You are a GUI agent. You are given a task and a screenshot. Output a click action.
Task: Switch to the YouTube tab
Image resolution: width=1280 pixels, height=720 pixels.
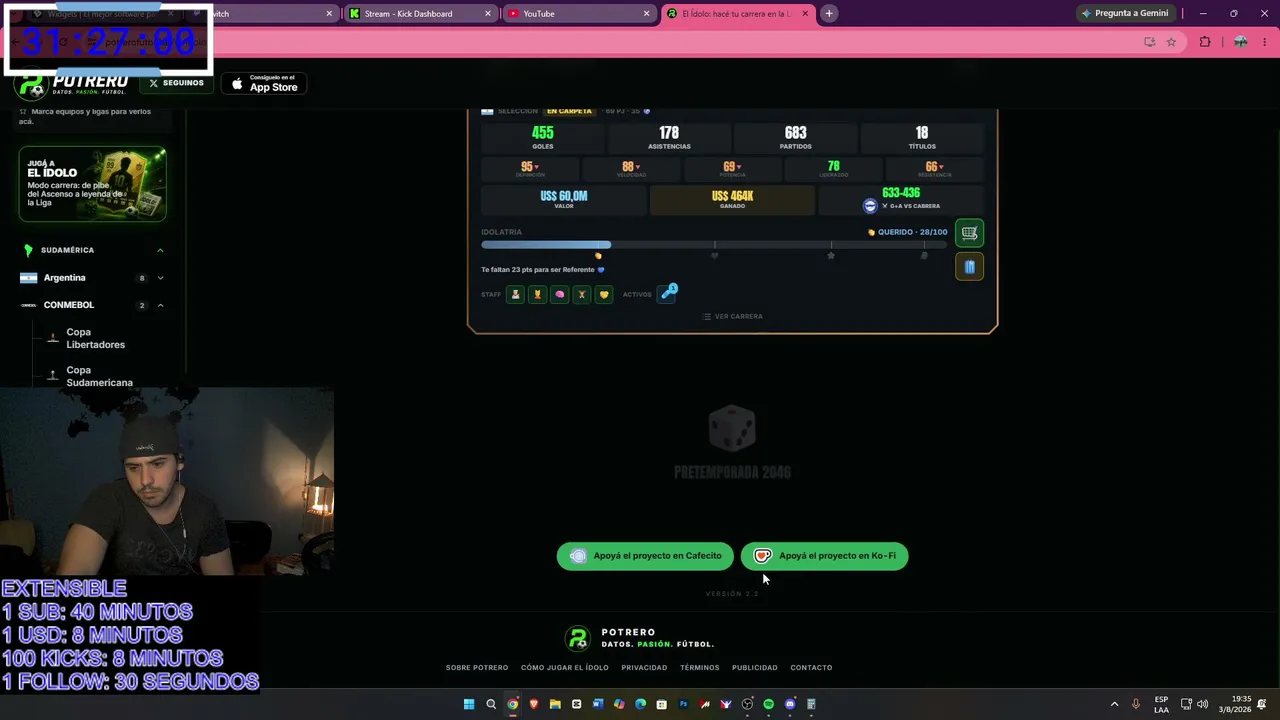[x=577, y=14]
